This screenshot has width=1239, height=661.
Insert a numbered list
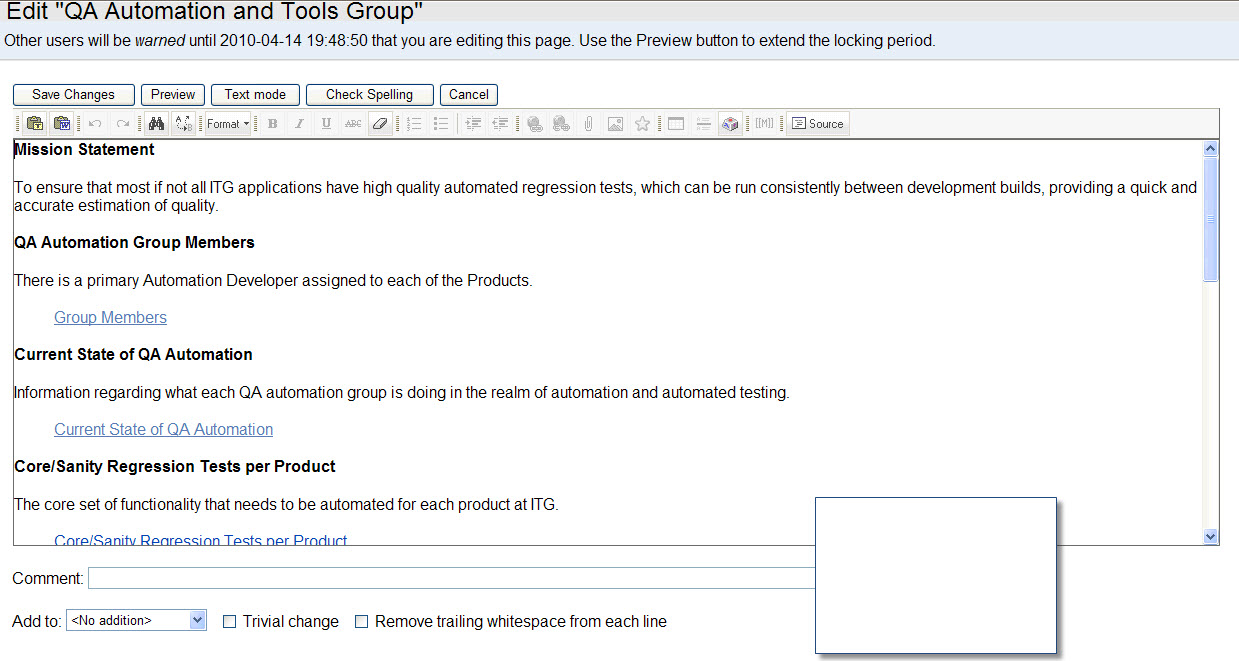414,124
